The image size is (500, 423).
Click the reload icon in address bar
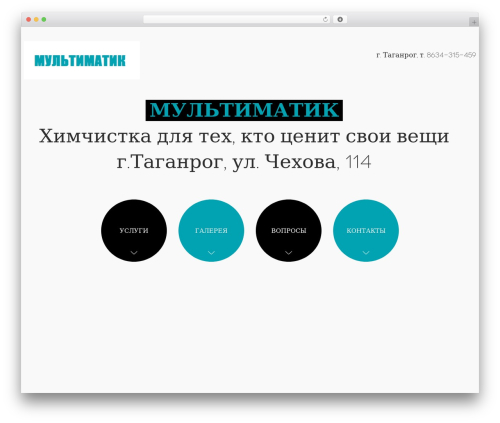(325, 20)
